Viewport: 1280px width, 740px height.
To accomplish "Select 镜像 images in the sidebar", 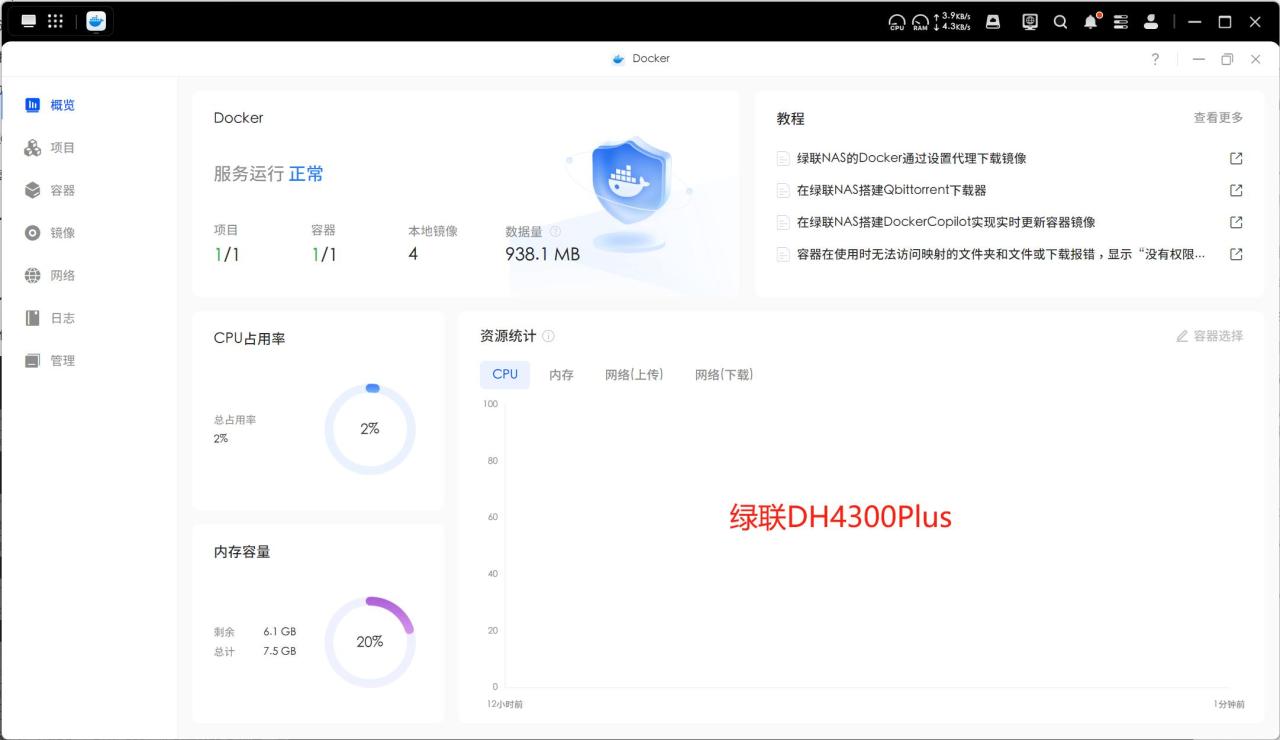I will pos(50,233).
